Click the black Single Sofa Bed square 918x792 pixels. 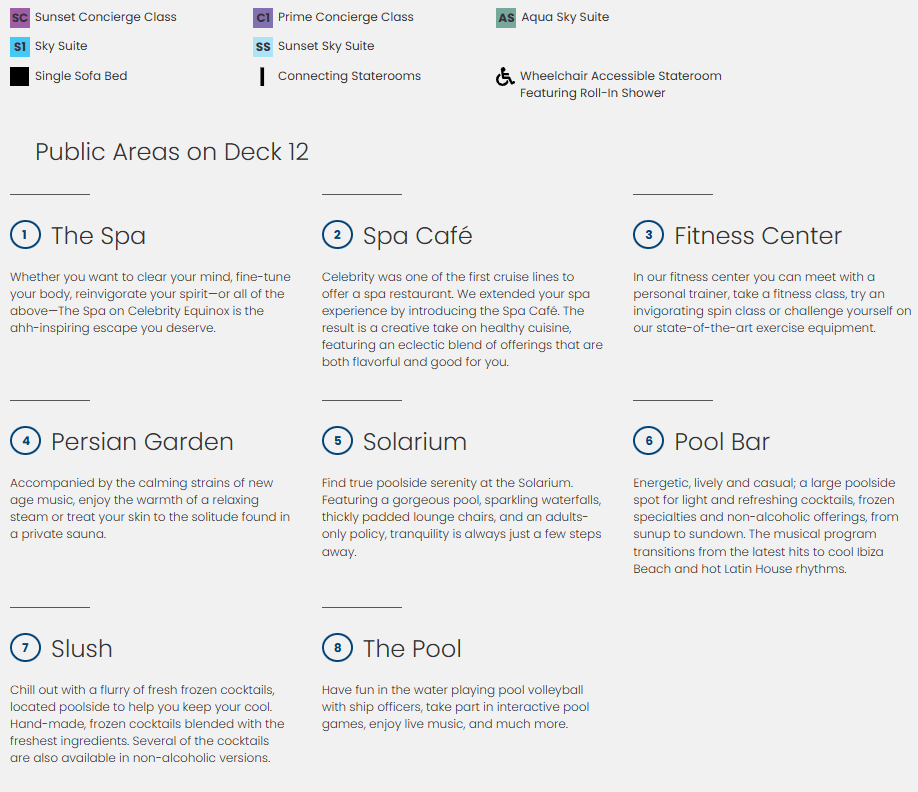pos(19,76)
